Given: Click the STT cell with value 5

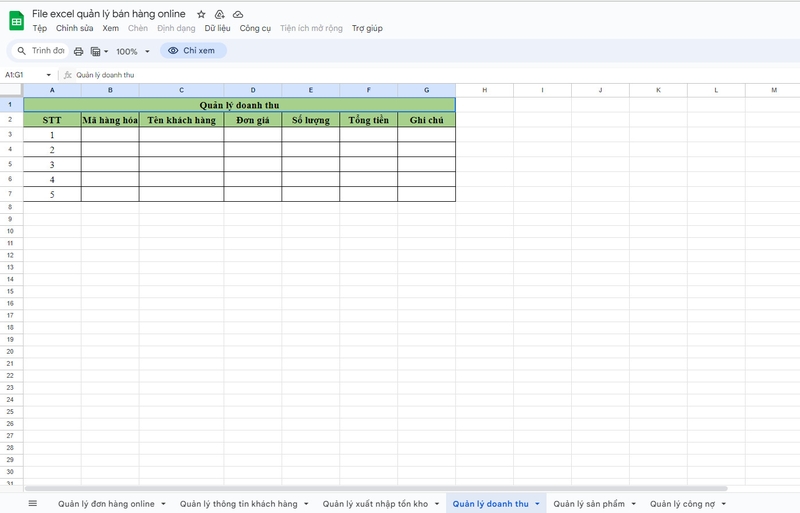Looking at the screenshot, I should 52,194.
